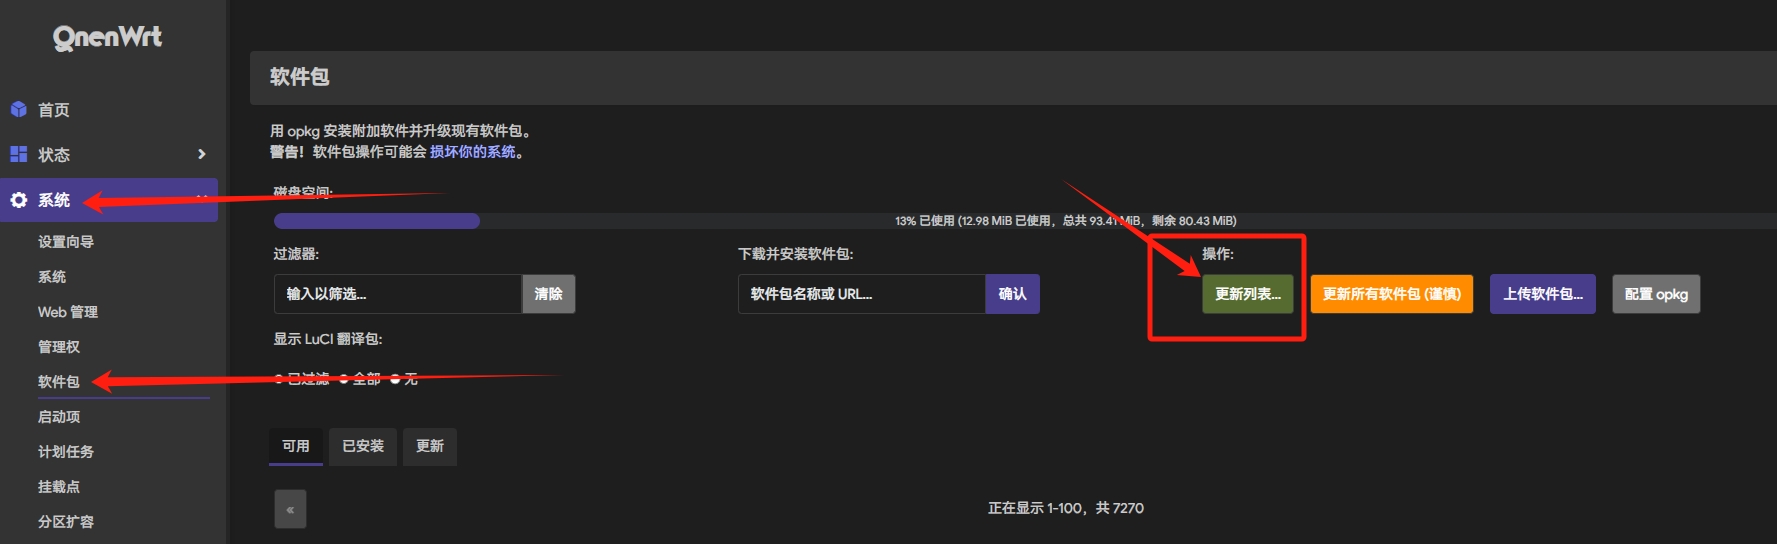Viewport: 1777px width, 544px height.
Task: Open the 可用 tab
Action: click(x=296, y=446)
